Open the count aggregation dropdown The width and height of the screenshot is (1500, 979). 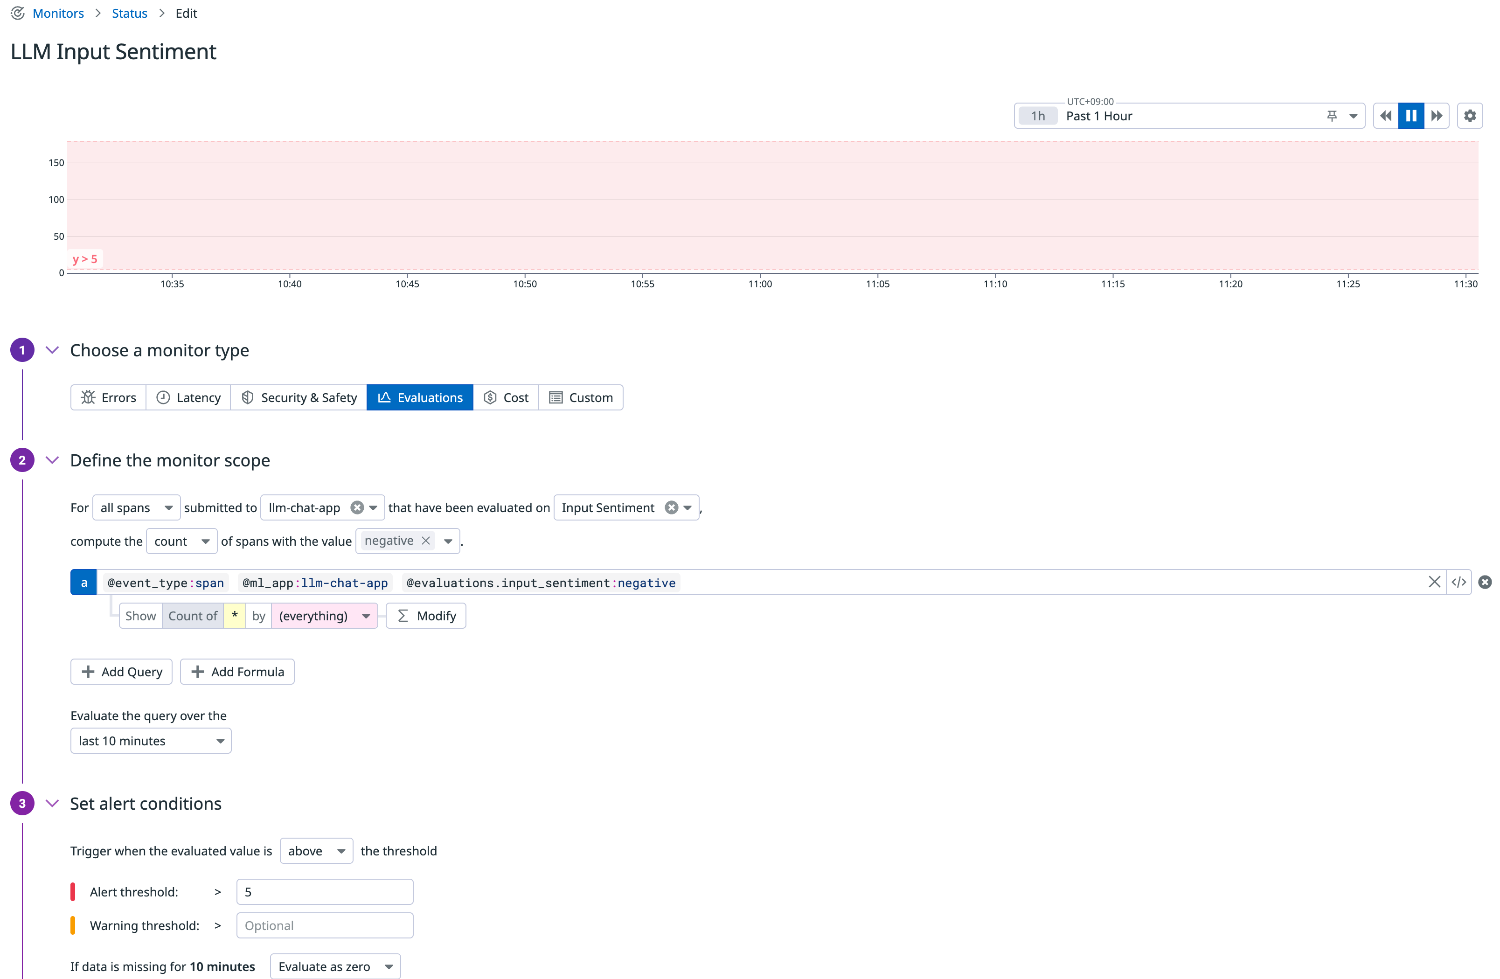(x=182, y=541)
